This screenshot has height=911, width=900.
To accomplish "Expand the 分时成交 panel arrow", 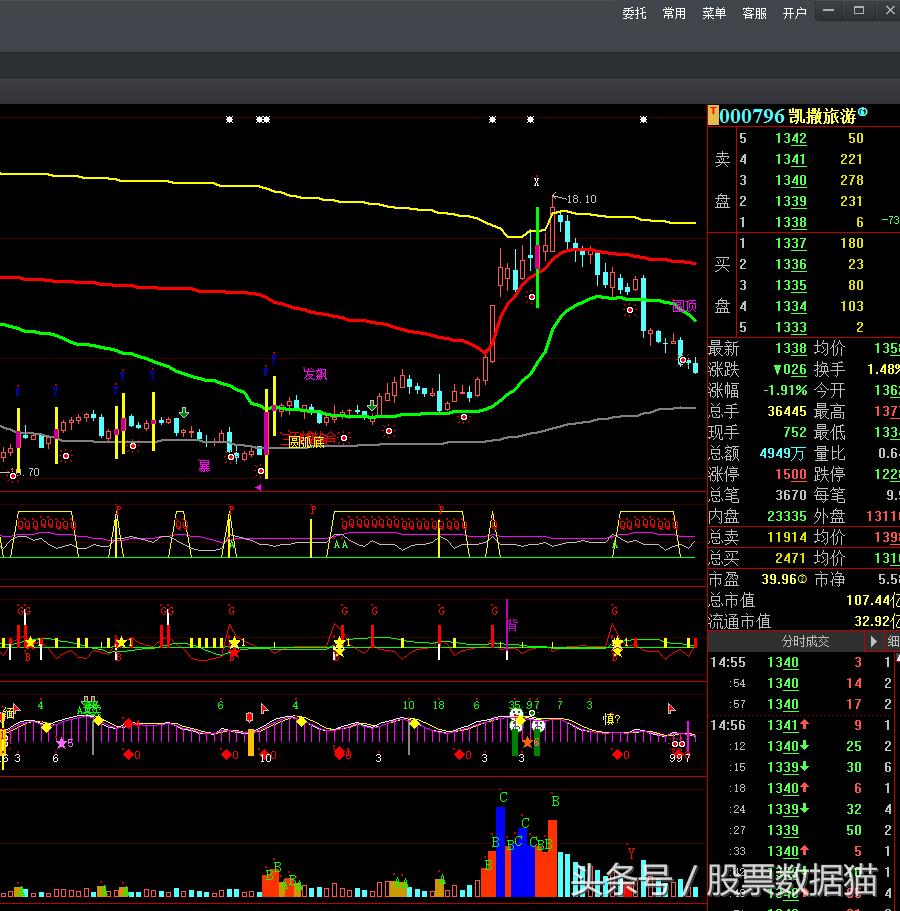I will pyautogui.click(x=873, y=641).
